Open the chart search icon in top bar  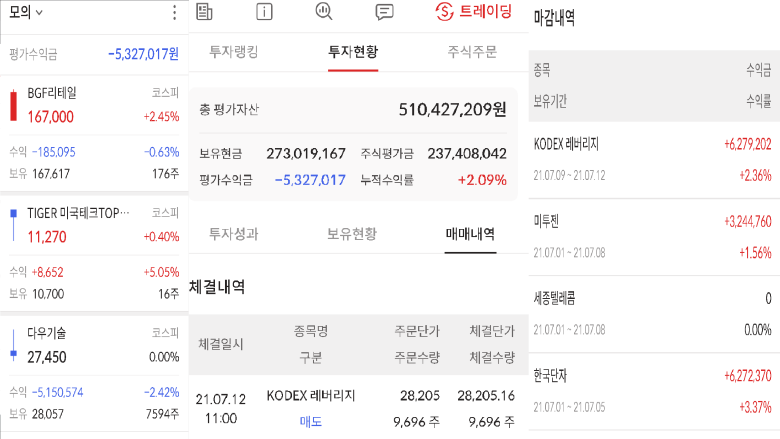[x=324, y=11]
